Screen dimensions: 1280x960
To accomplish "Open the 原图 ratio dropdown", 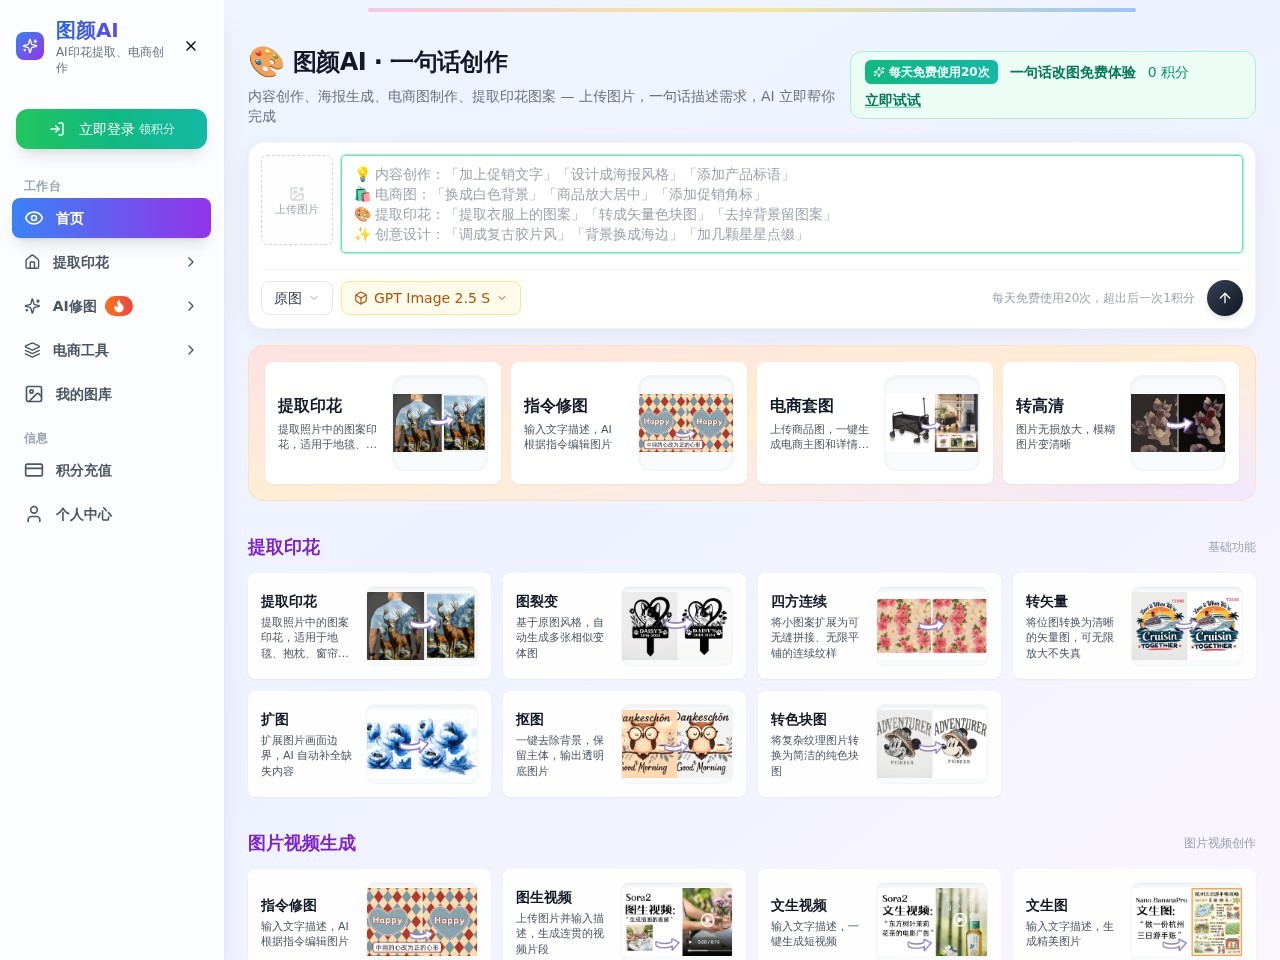I will [297, 298].
